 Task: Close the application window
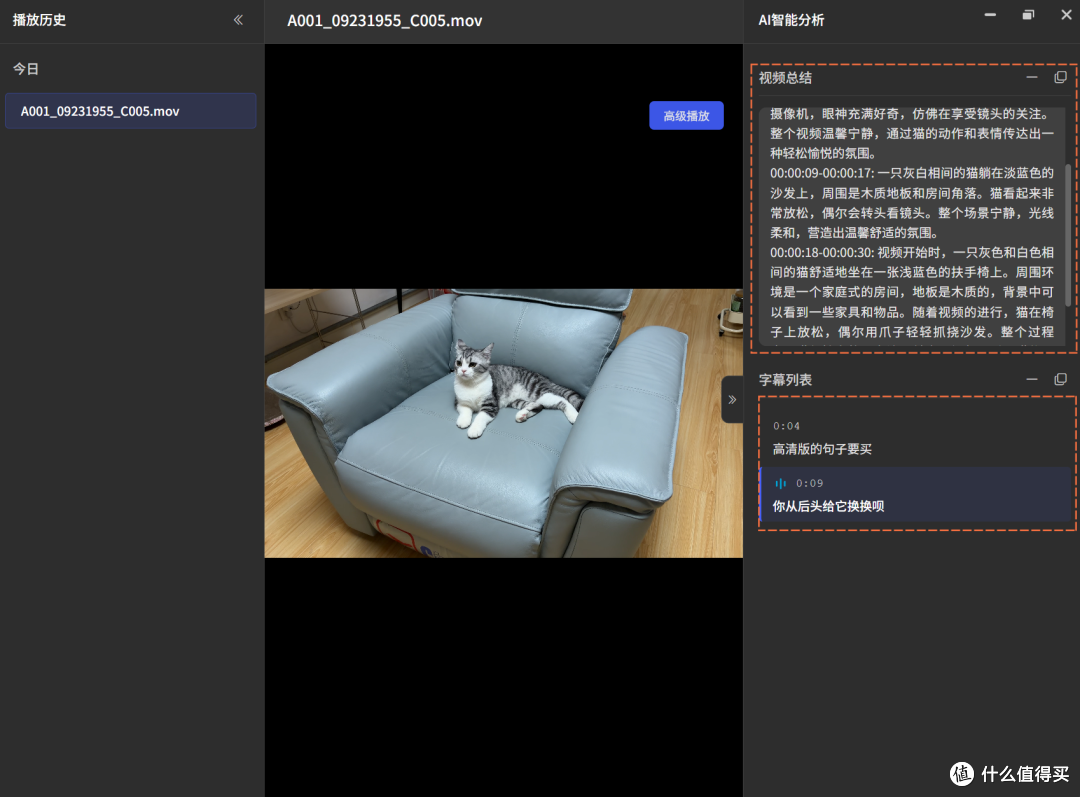1066,14
